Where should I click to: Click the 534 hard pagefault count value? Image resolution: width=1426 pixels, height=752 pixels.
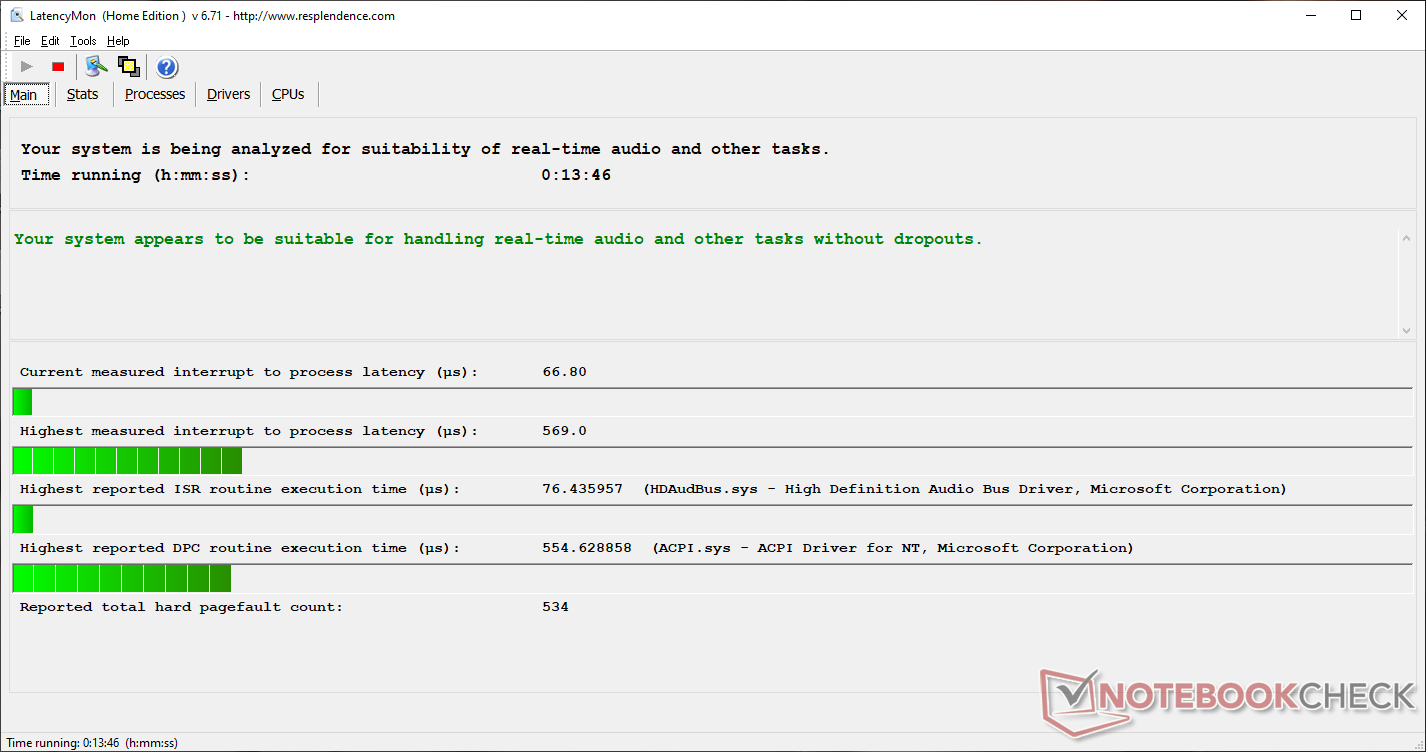coord(555,607)
